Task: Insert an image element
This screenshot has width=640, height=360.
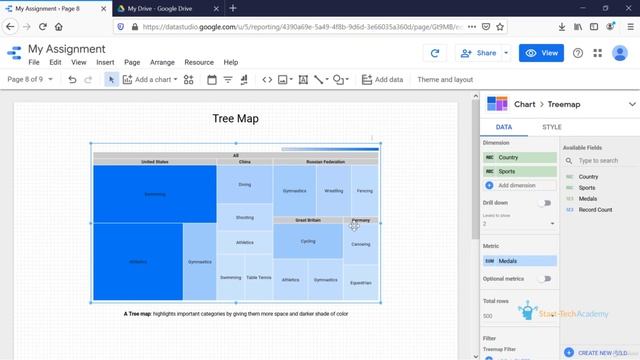Action: pos(282,80)
